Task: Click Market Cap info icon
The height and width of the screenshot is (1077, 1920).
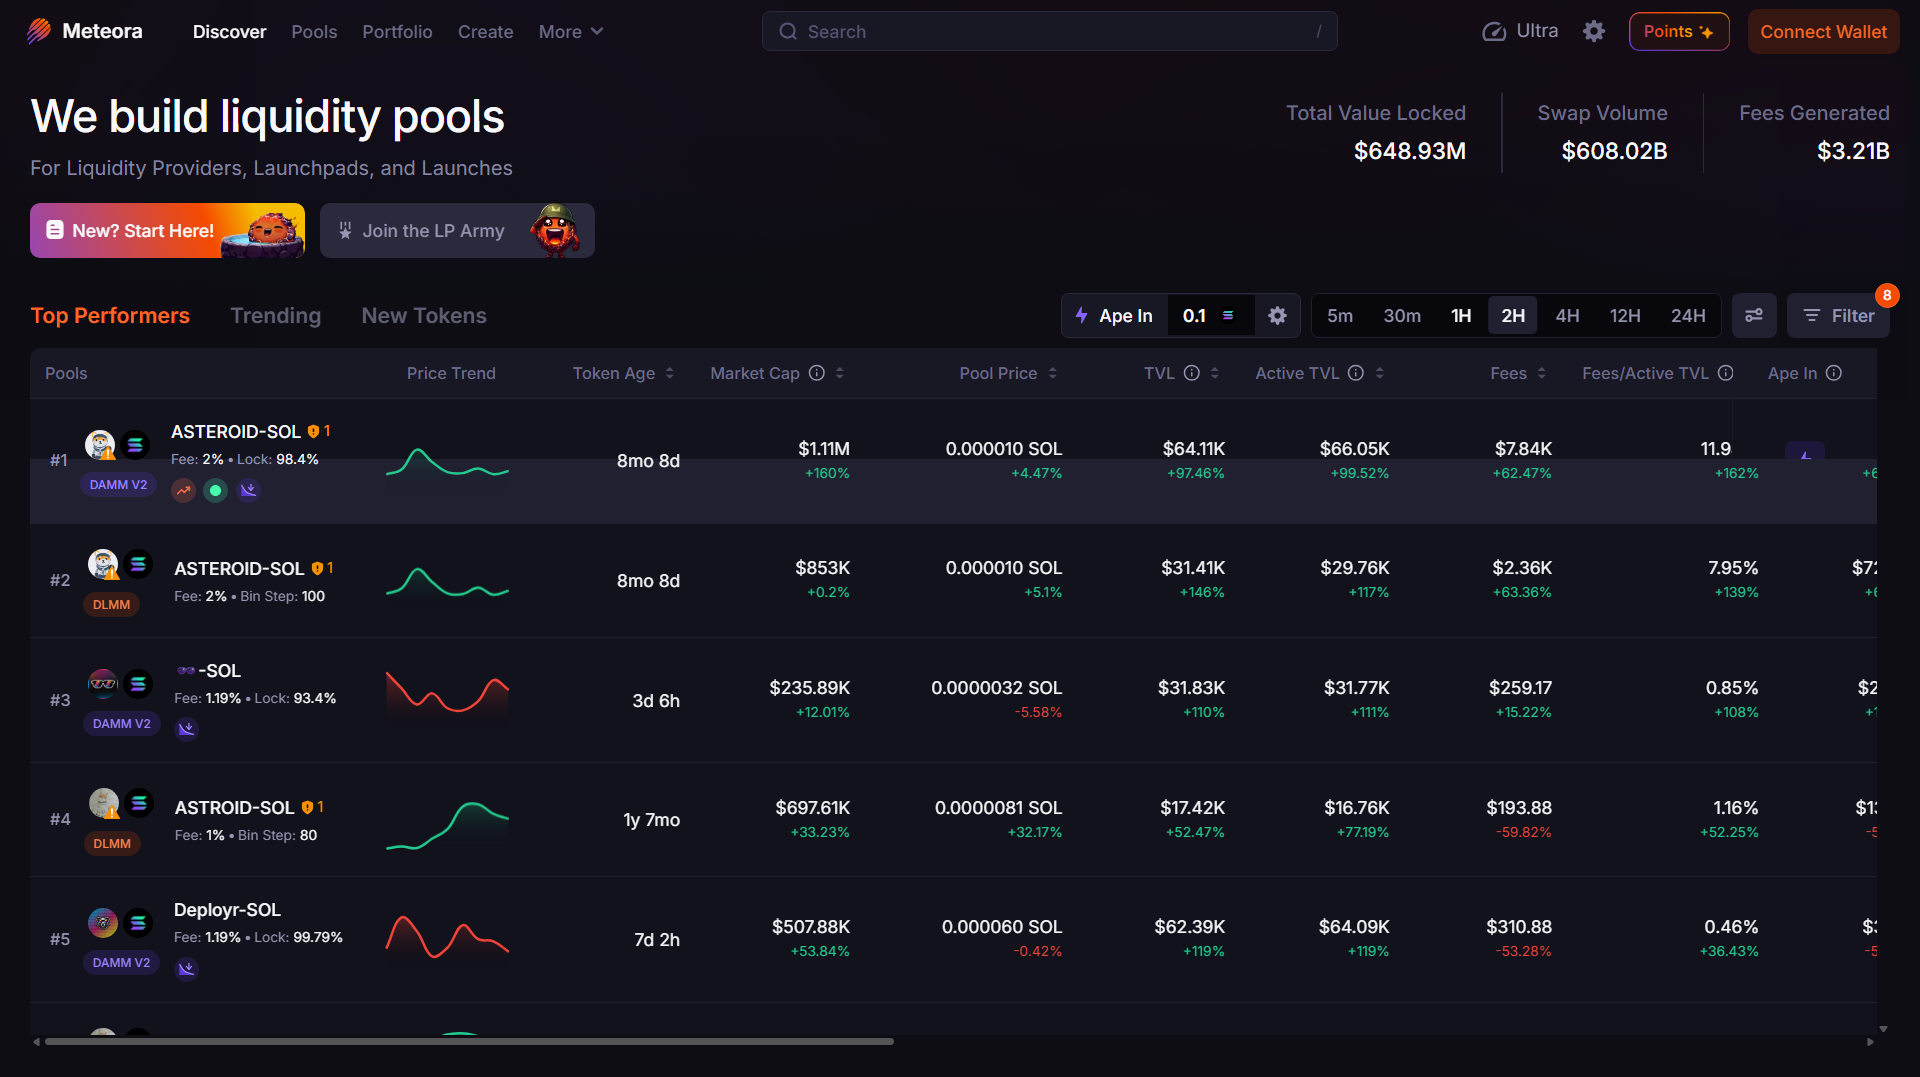Action: [817, 373]
